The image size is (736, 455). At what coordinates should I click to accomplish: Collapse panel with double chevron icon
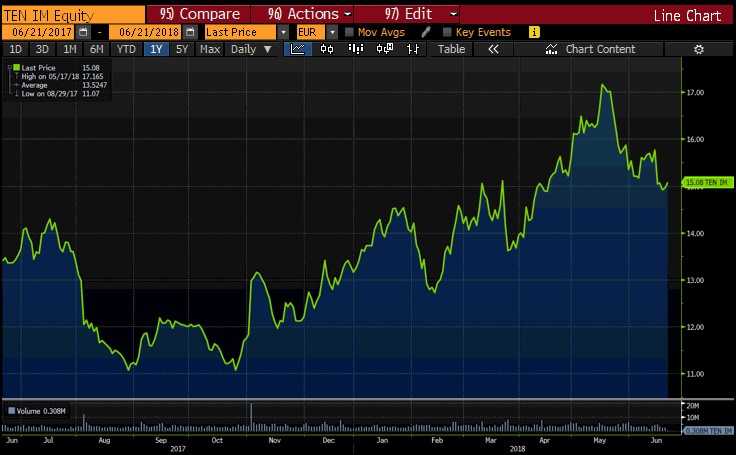(x=493, y=49)
